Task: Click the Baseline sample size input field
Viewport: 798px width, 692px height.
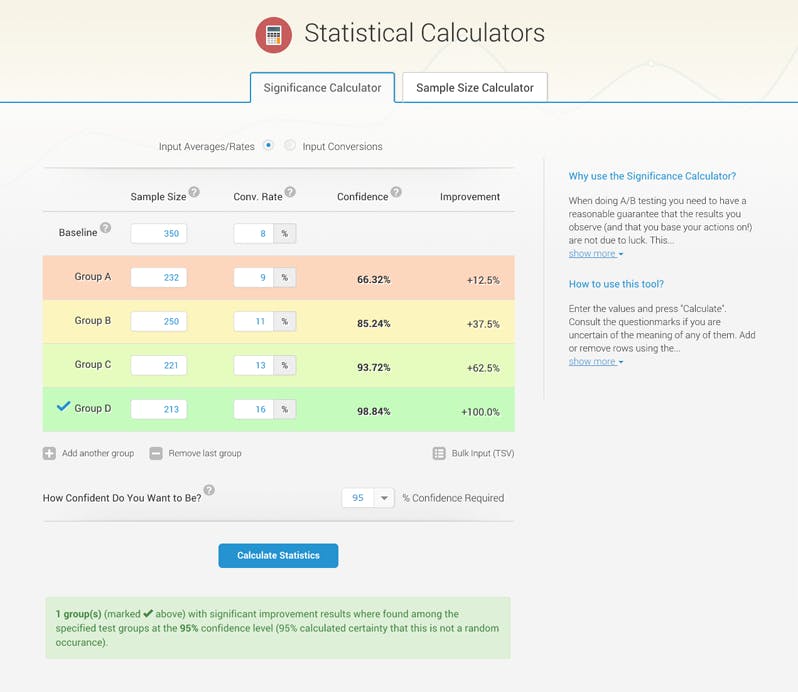Action: click(x=158, y=234)
